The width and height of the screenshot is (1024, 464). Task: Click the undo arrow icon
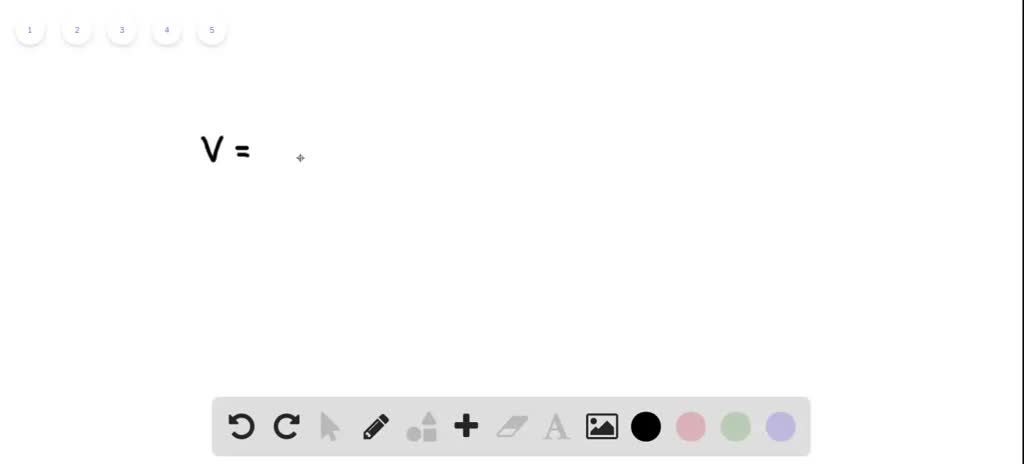coord(241,427)
